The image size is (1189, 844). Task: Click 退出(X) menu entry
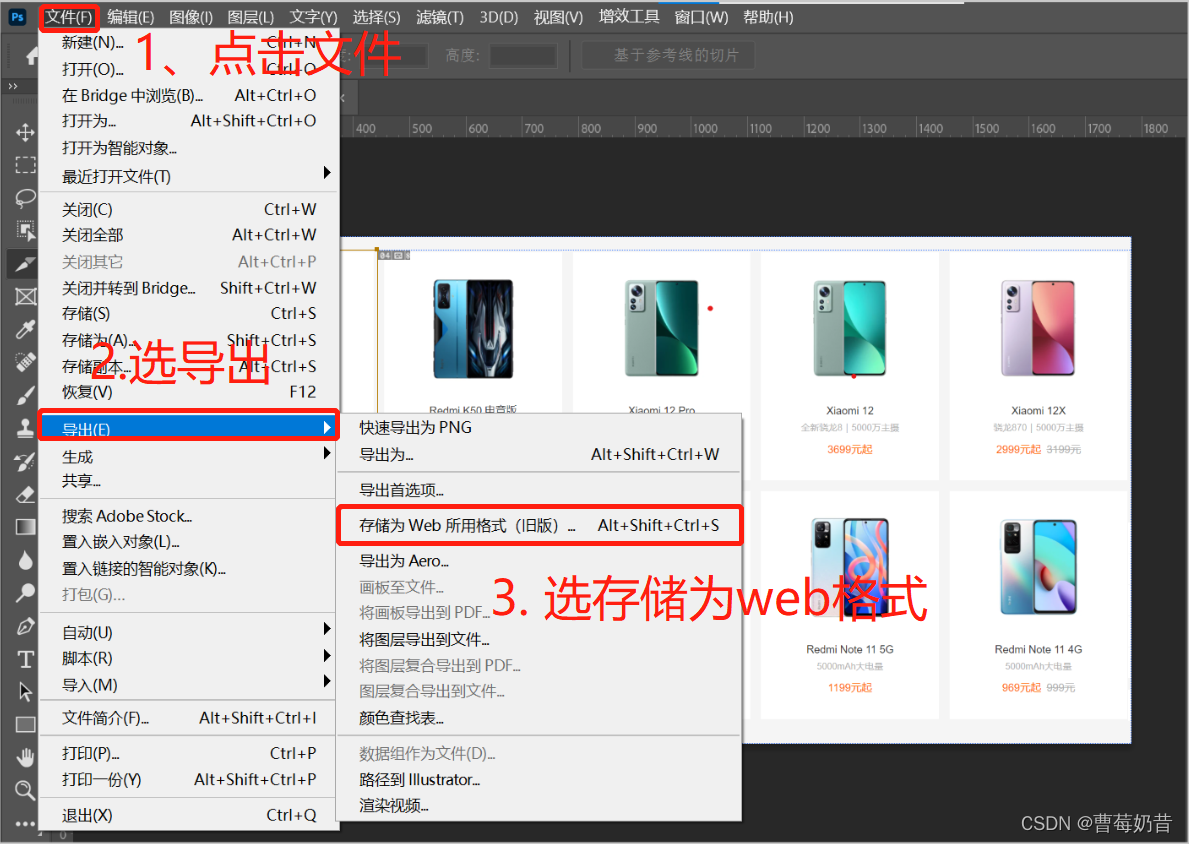pyautogui.click(x=188, y=815)
